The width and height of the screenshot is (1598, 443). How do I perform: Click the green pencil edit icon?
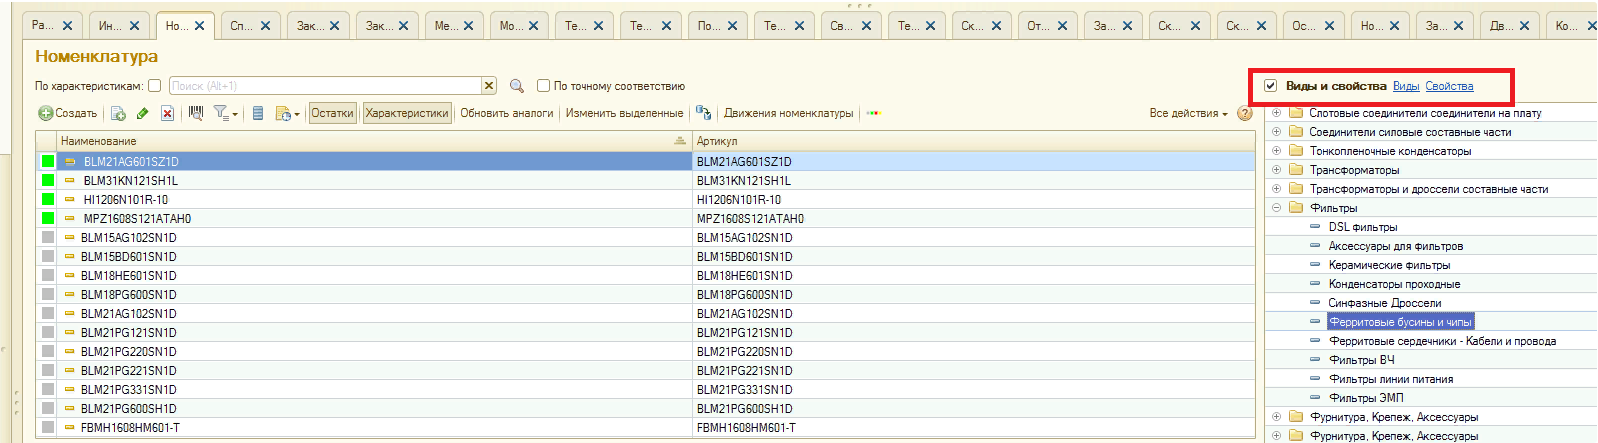click(x=143, y=114)
